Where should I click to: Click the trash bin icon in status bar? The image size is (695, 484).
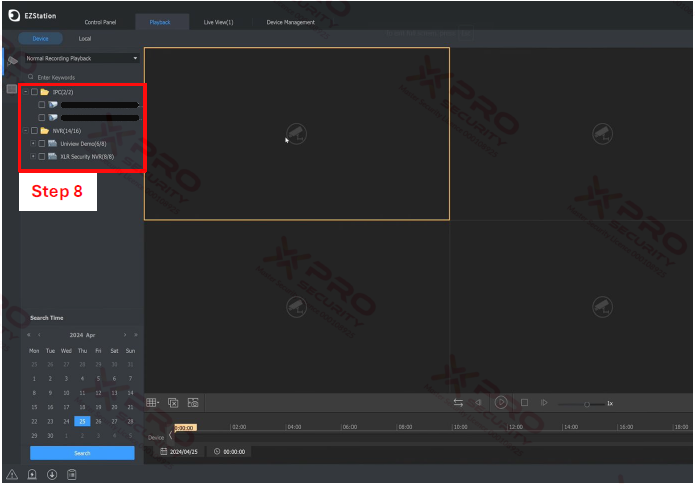pyautogui.click(x=71, y=474)
